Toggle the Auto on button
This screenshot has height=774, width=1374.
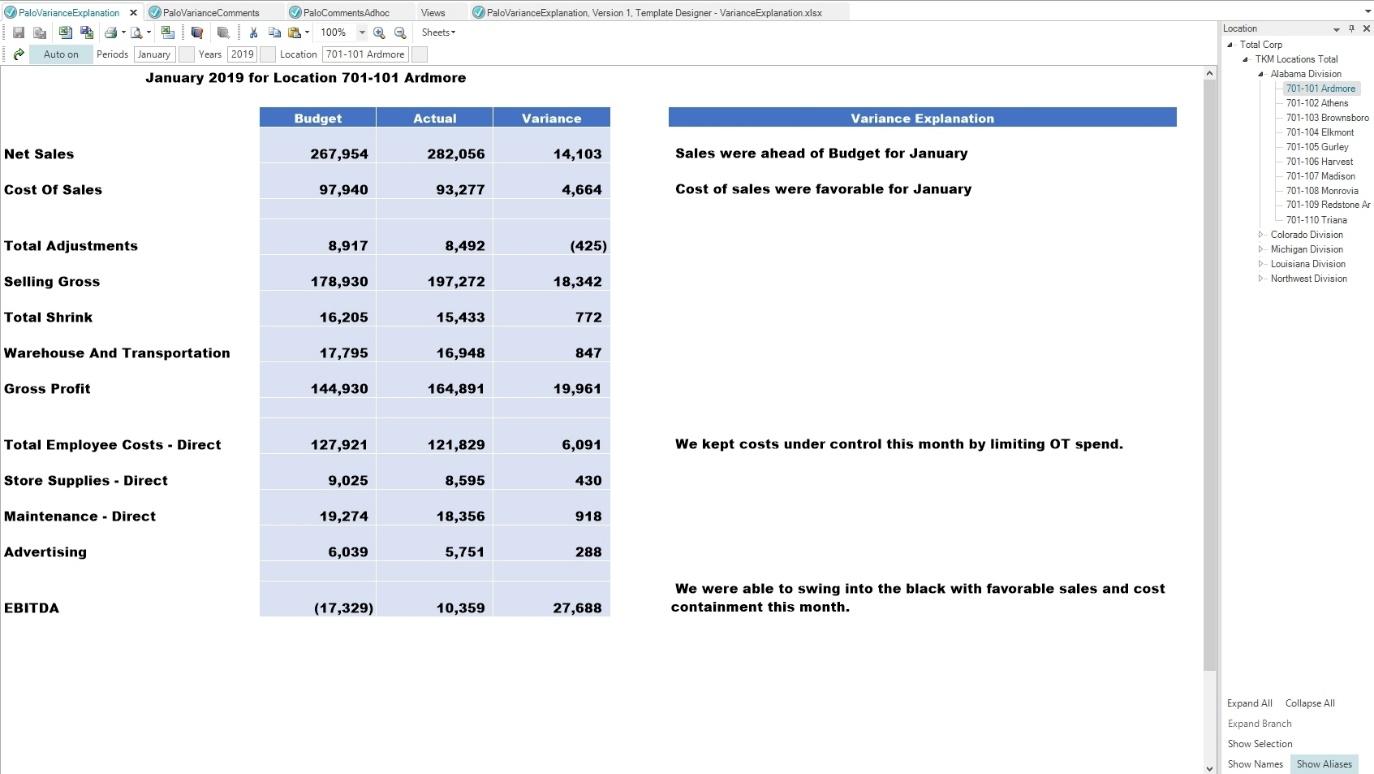(61, 54)
